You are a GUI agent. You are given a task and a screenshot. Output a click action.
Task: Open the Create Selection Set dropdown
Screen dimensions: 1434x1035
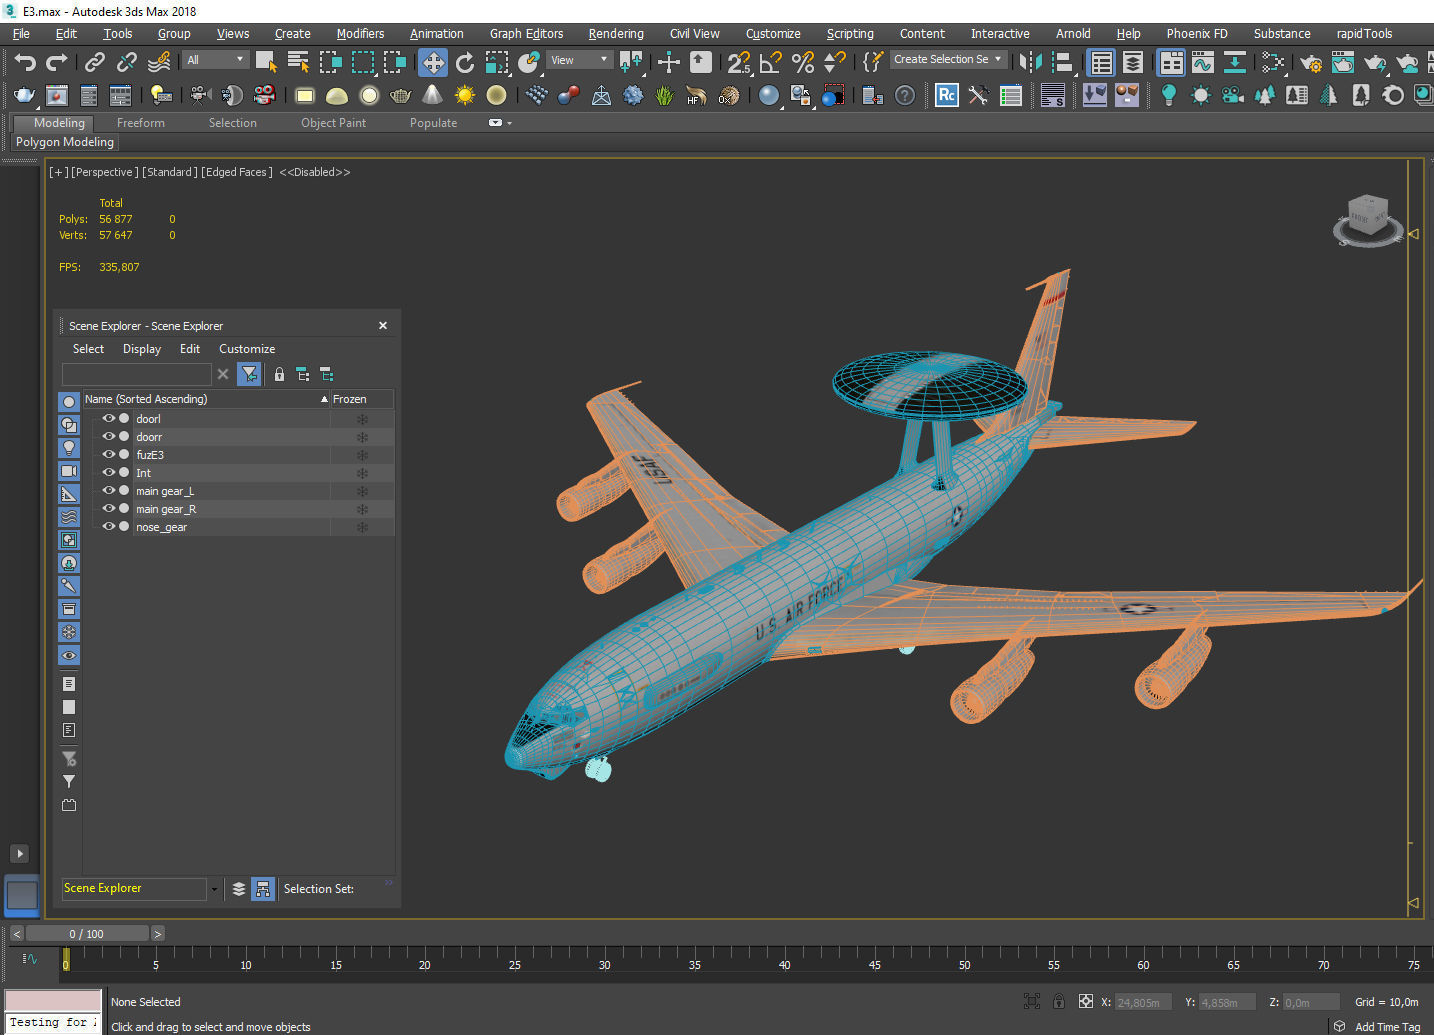(x=948, y=59)
